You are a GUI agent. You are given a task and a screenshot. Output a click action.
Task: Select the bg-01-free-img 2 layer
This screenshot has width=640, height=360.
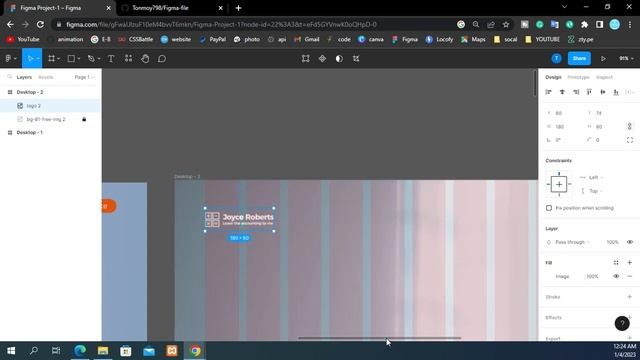46,119
